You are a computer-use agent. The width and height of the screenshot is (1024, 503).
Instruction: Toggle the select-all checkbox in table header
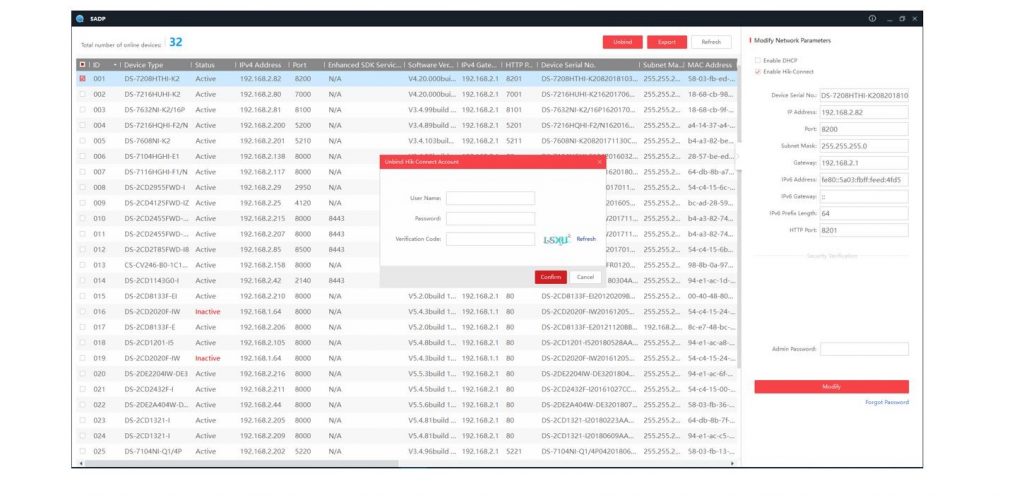coord(82,64)
